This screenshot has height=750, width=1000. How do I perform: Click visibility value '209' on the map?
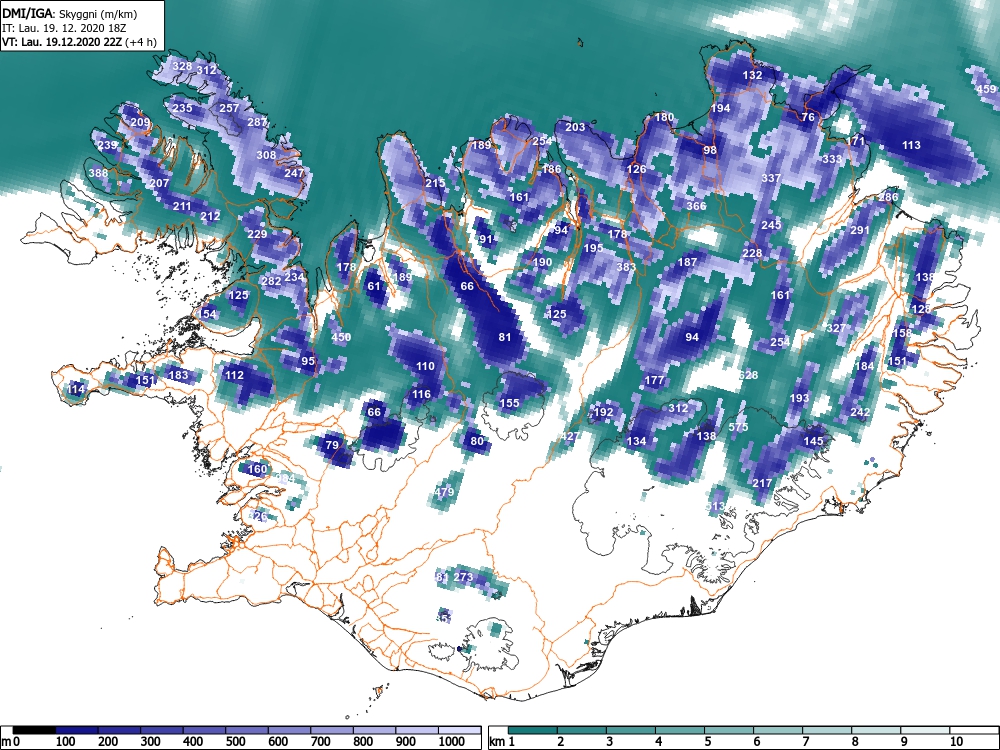[140, 122]
